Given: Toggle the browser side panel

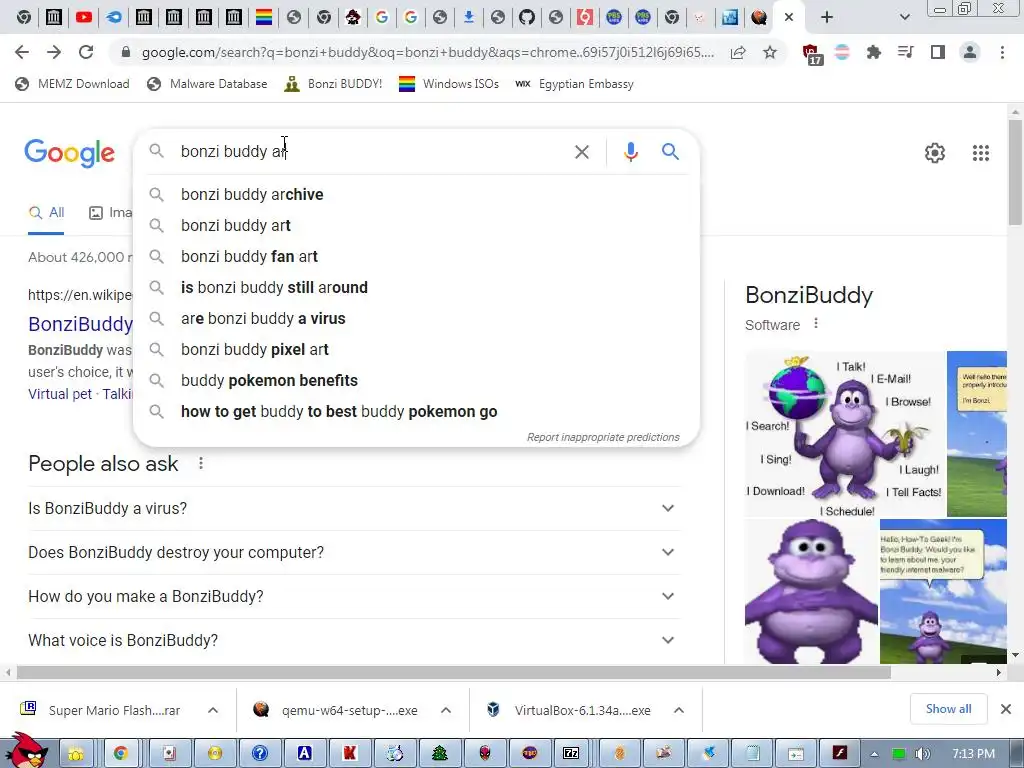Looking at the screenshot, I should pos(937,52).
